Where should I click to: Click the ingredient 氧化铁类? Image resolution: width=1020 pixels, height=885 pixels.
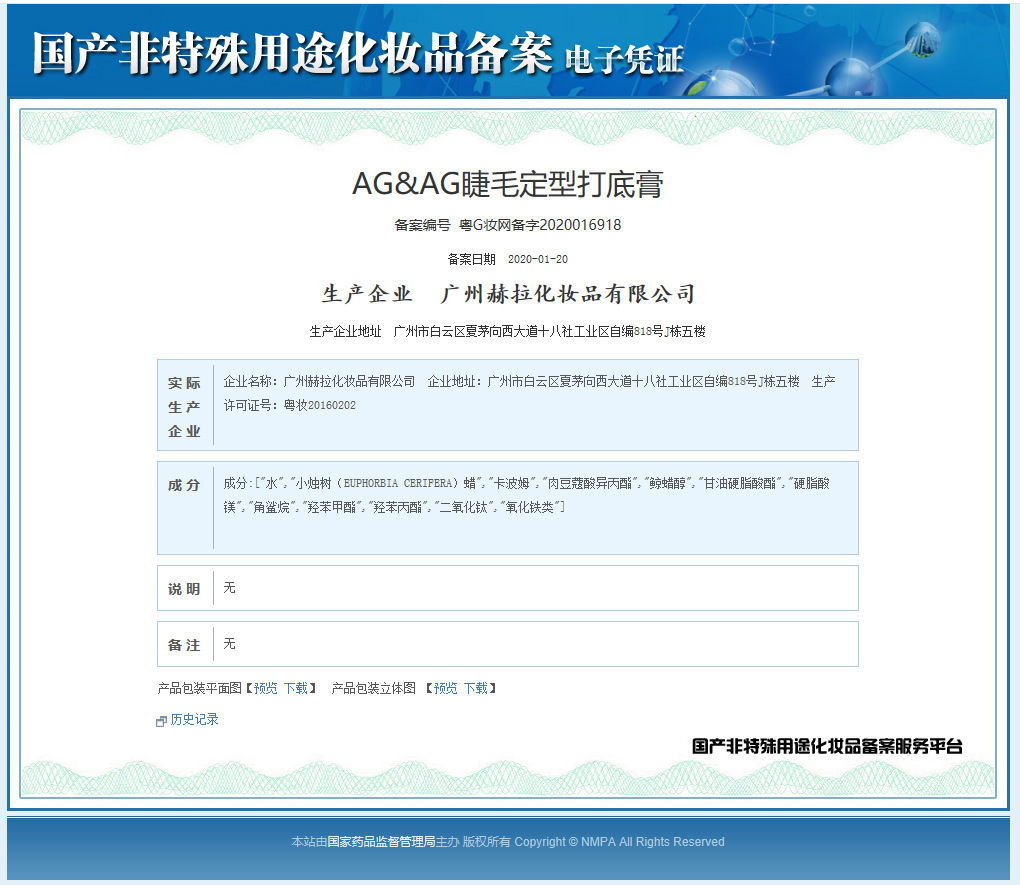tap(530, 508)
